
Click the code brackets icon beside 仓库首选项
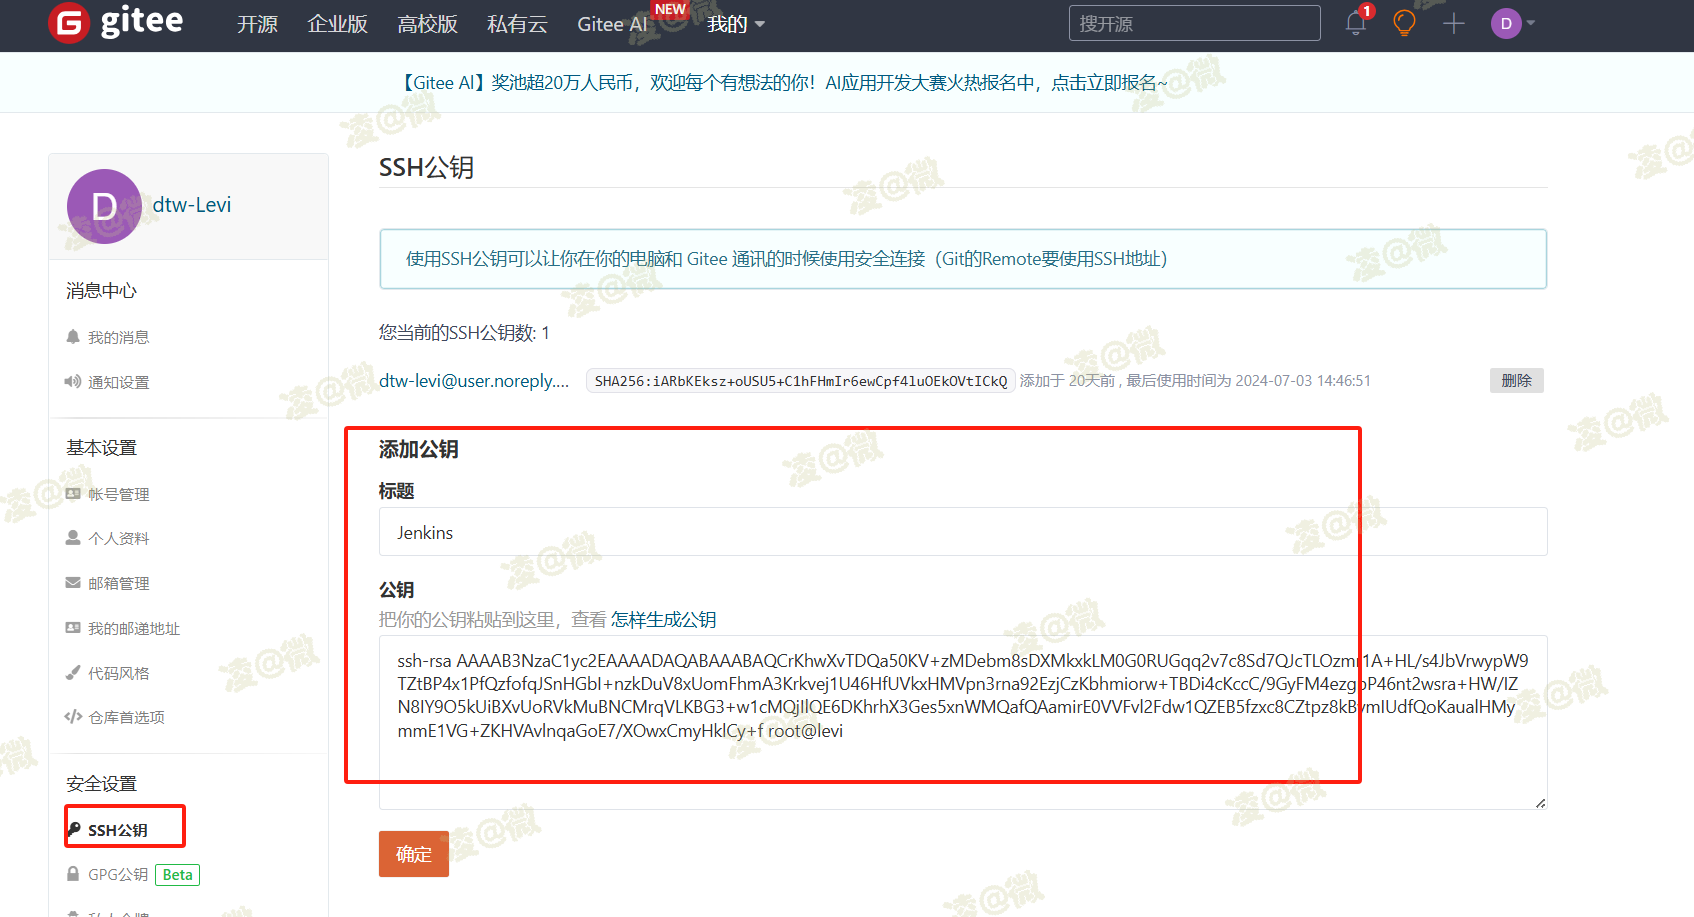point(73,717)
